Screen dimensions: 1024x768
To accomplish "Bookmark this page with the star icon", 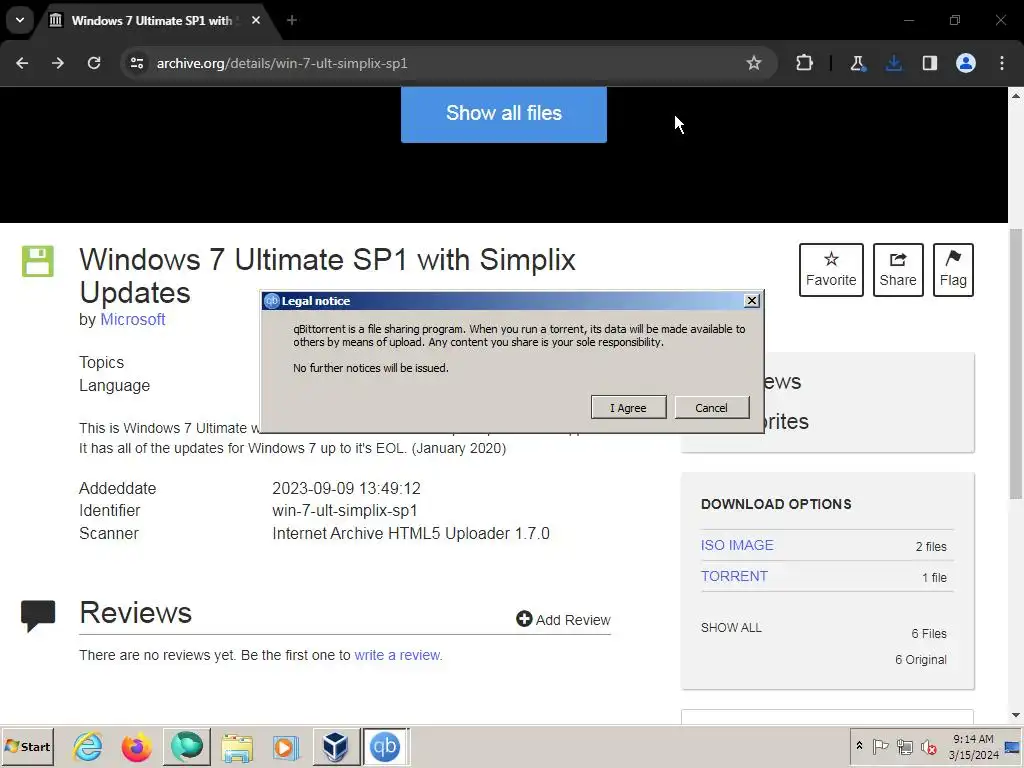I will (x=754, y=63).
